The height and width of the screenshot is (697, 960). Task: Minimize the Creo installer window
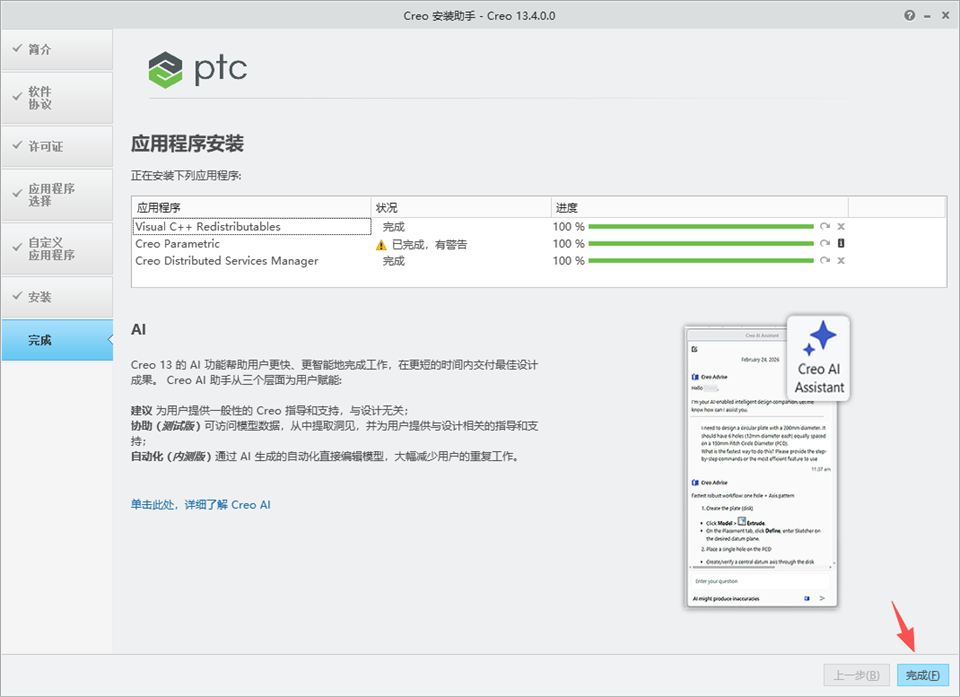928,16
